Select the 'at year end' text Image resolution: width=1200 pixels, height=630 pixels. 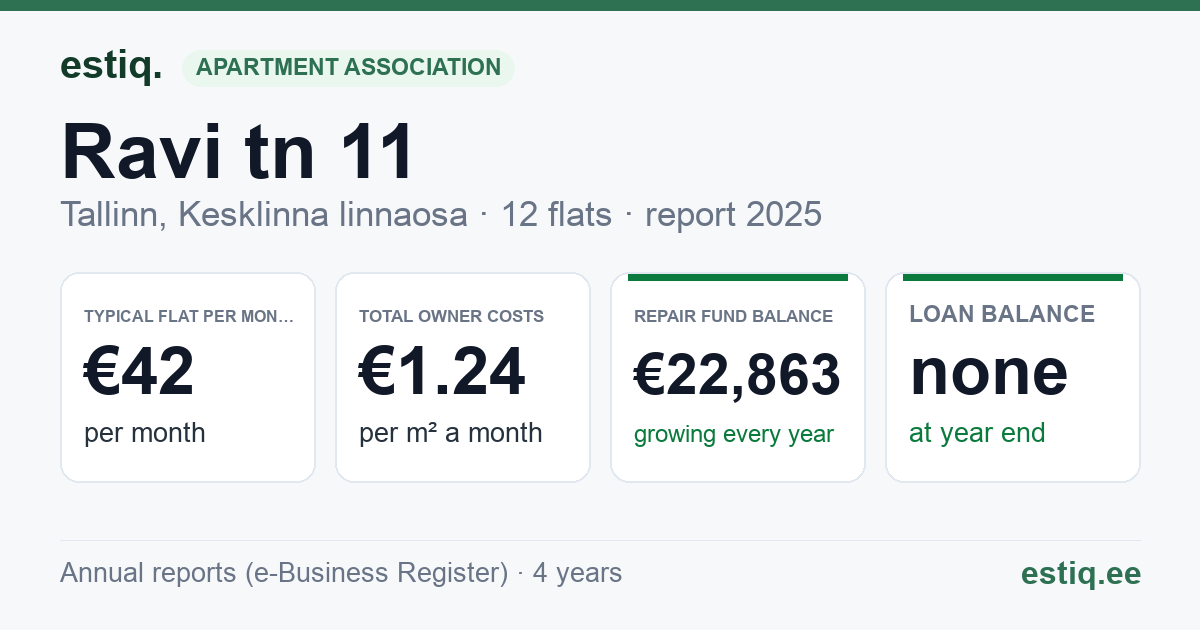[x=977, y=433]
